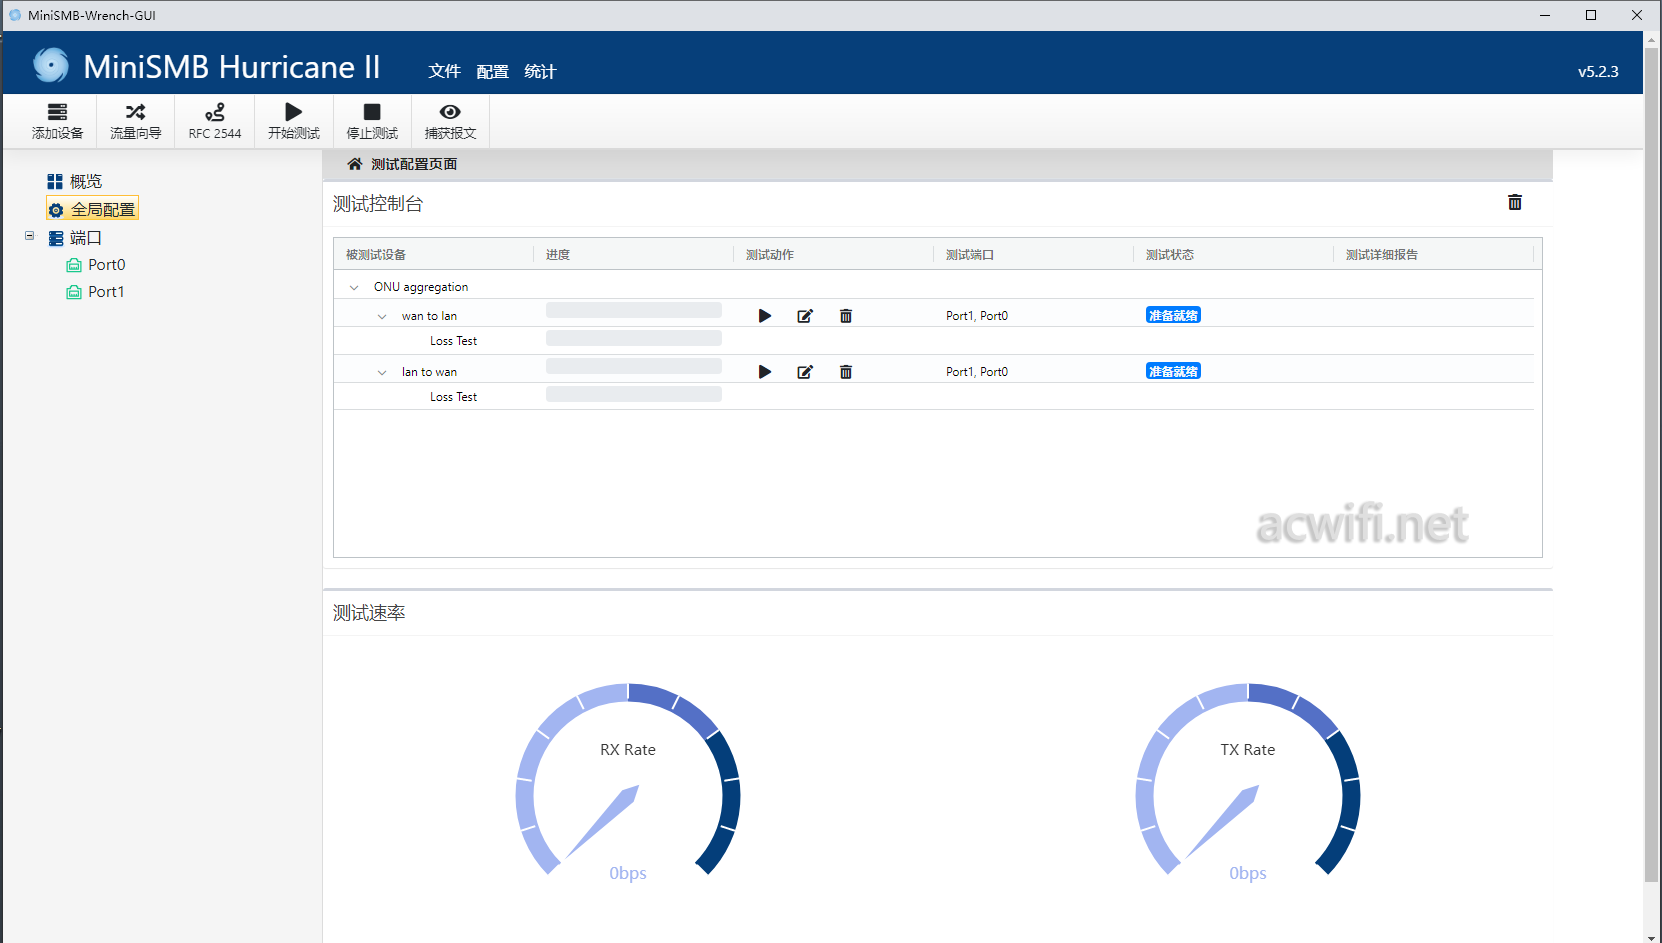The width and height of the screenshot is (1662, 943).
Task: Open the 统计 menu
Action: [x=540, y=71]
